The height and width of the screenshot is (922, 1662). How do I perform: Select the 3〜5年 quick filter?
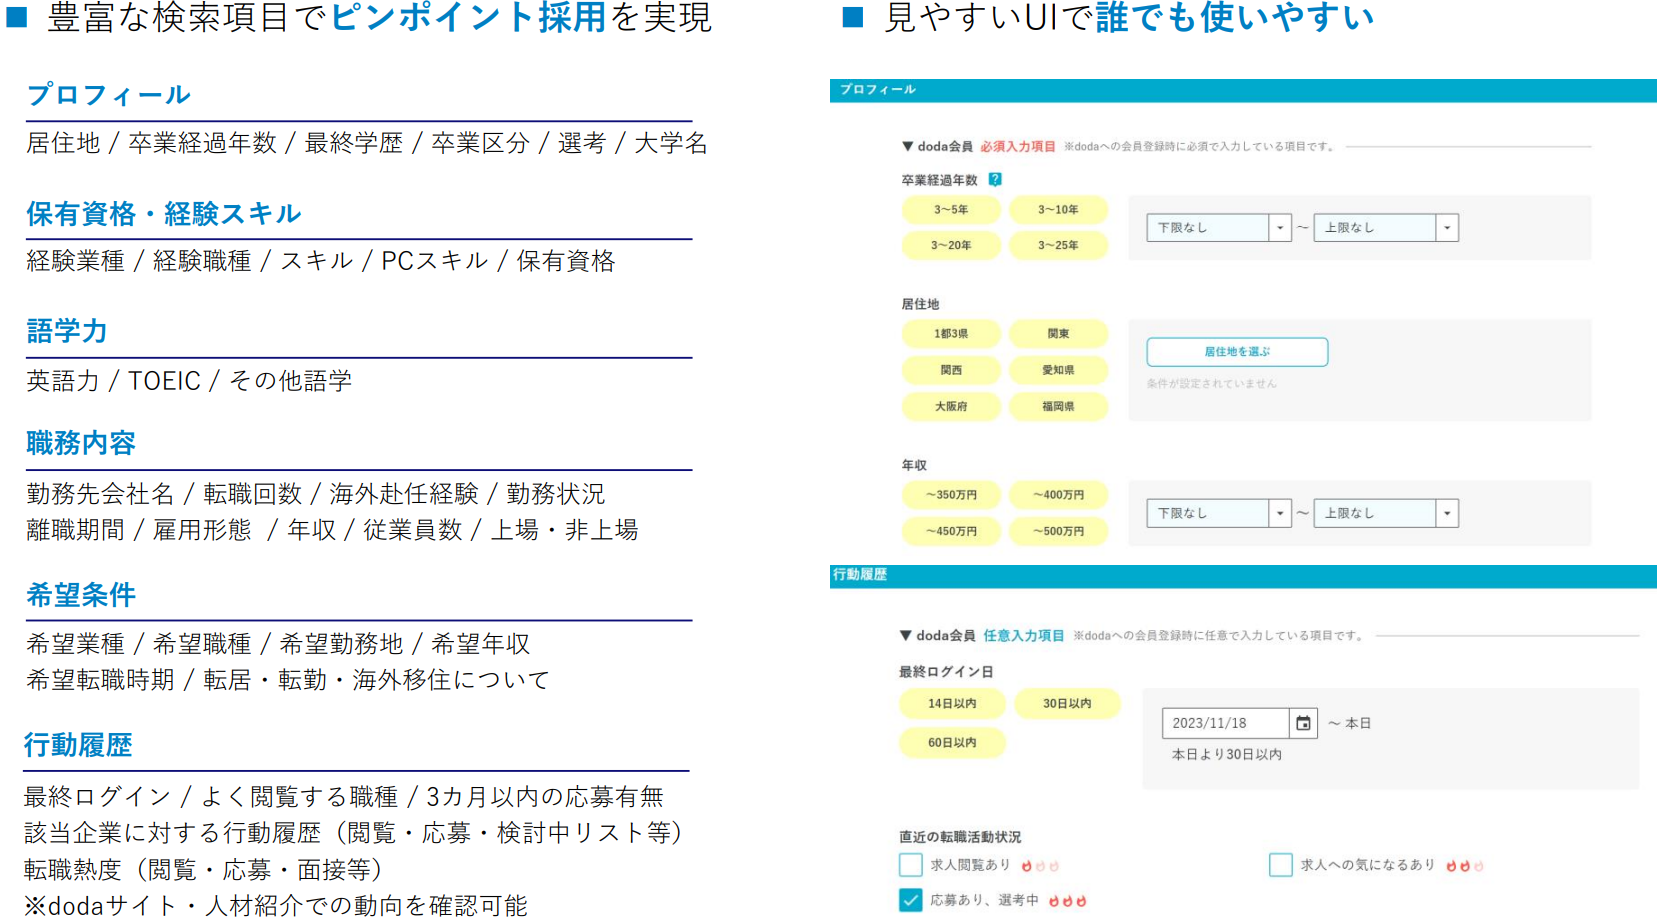[x=951, y=210]
